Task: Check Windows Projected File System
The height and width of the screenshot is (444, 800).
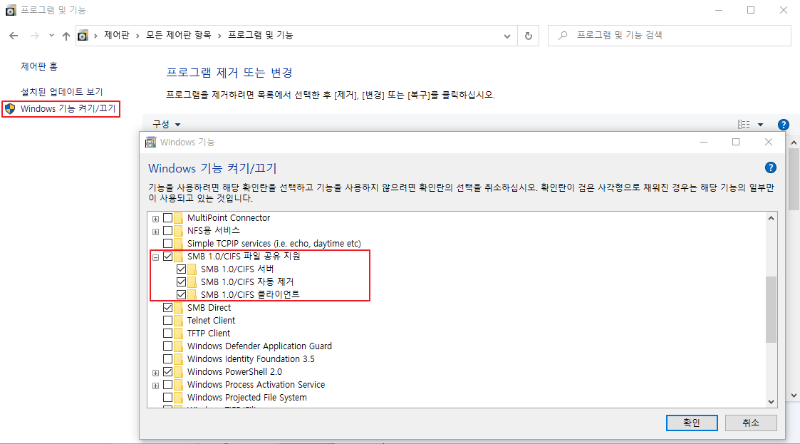Action: tap(168, 398)
